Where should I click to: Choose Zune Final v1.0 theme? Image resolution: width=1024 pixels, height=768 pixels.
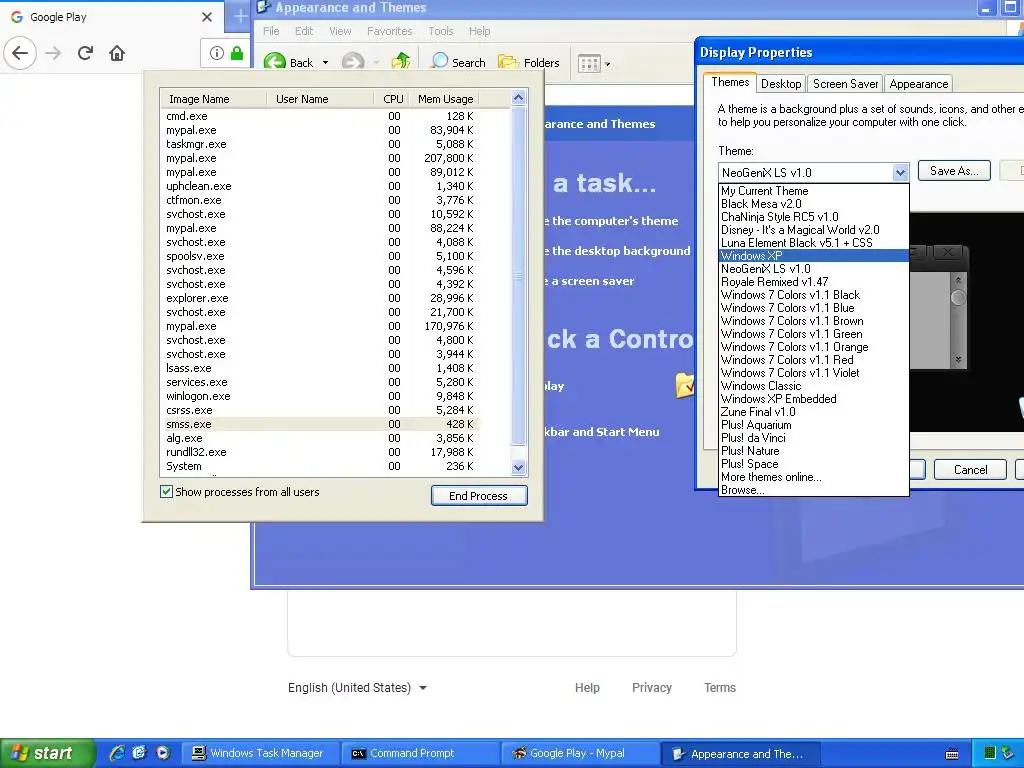tap(814, 411)
